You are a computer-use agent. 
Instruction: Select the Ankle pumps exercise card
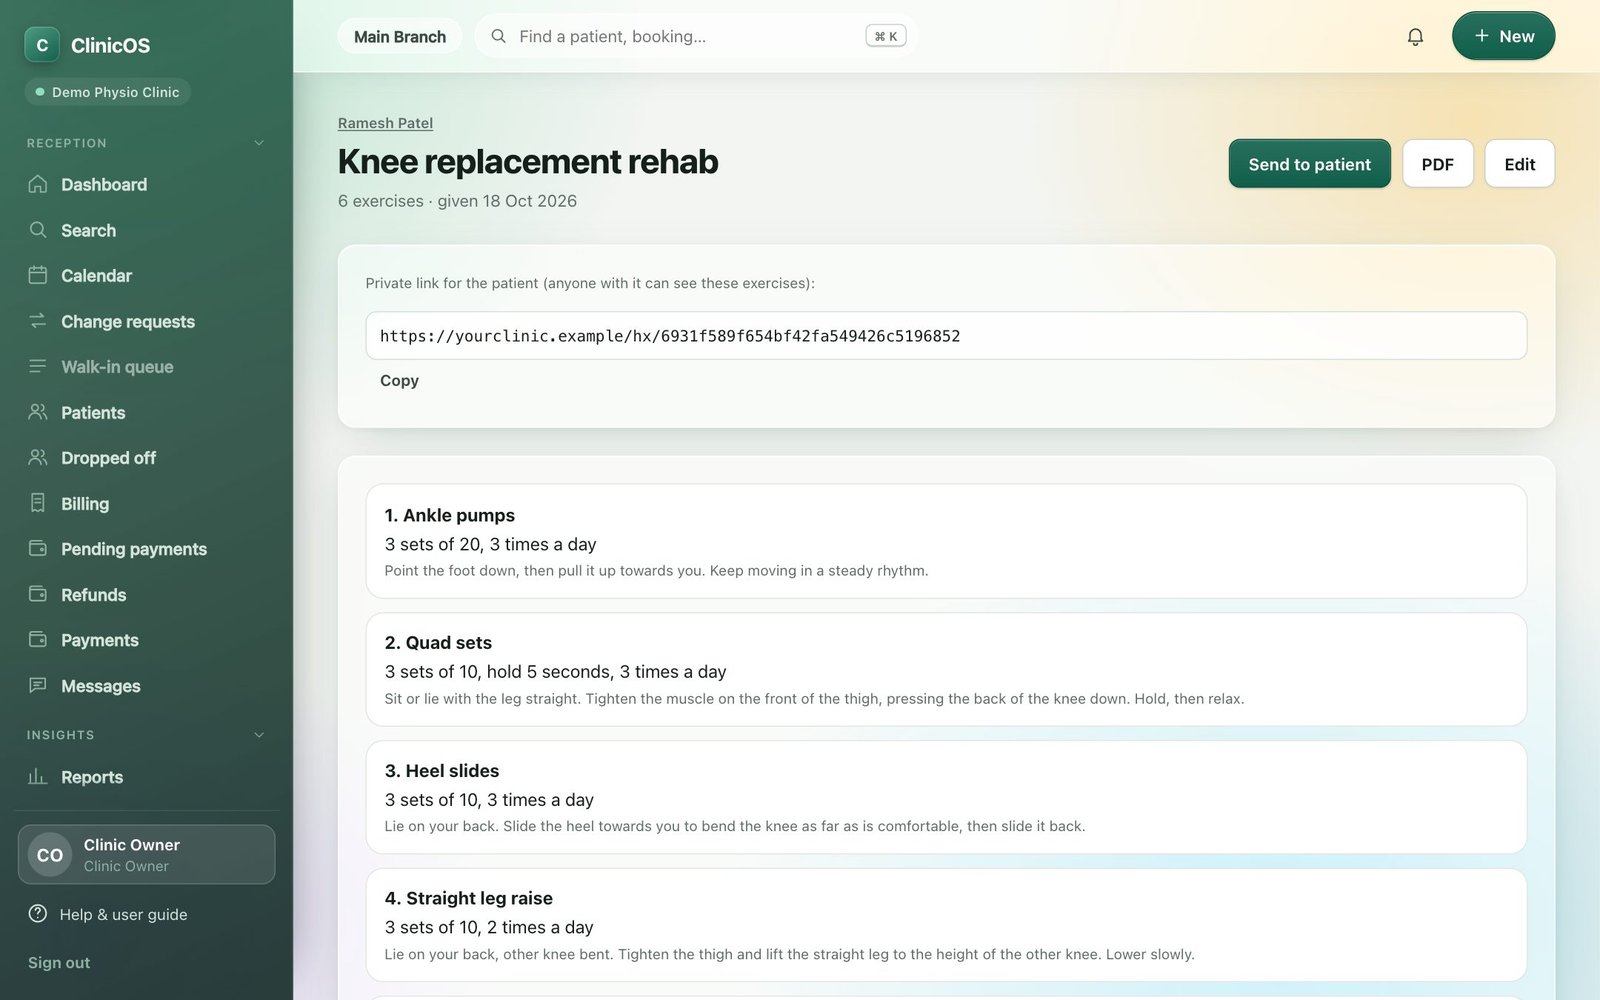click(946, 542)
